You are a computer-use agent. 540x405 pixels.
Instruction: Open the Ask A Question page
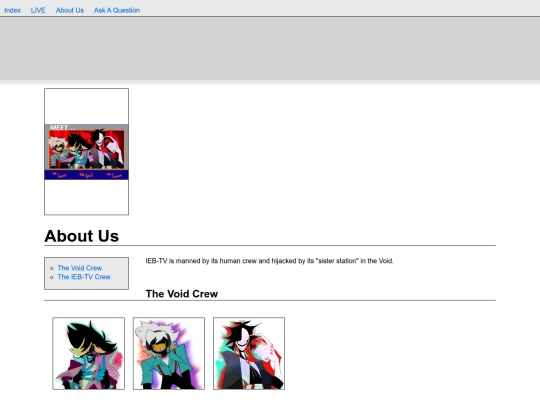[117, 10]
